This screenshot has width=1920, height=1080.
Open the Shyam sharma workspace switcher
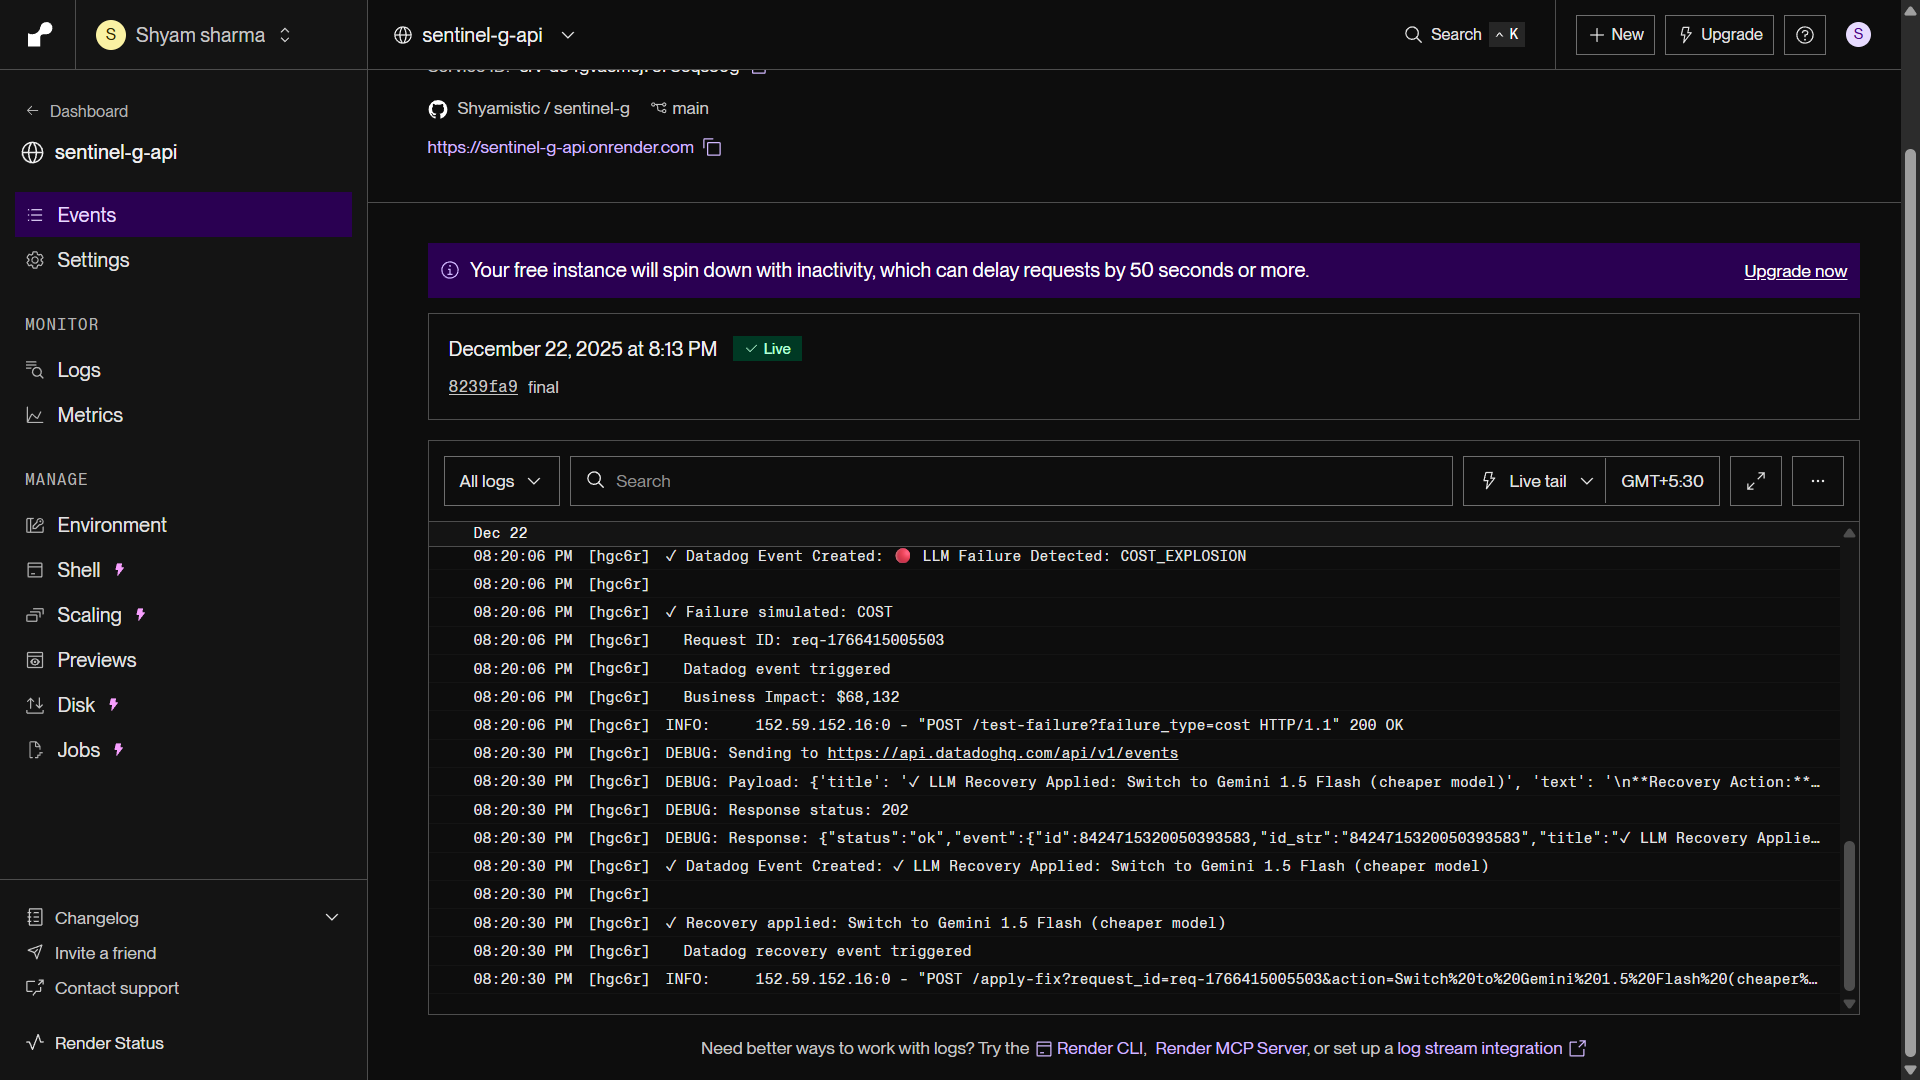195,35
